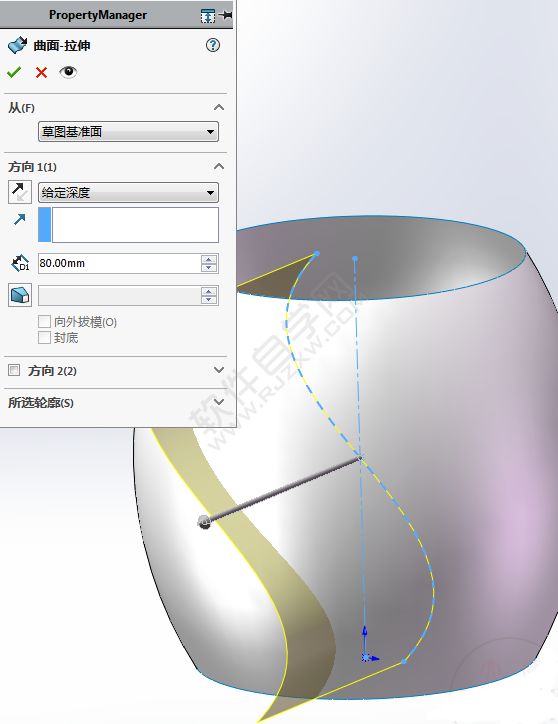Screen dimensions: 558x724
Task: Click the PropertyManager title text
Action: [98, 15]
